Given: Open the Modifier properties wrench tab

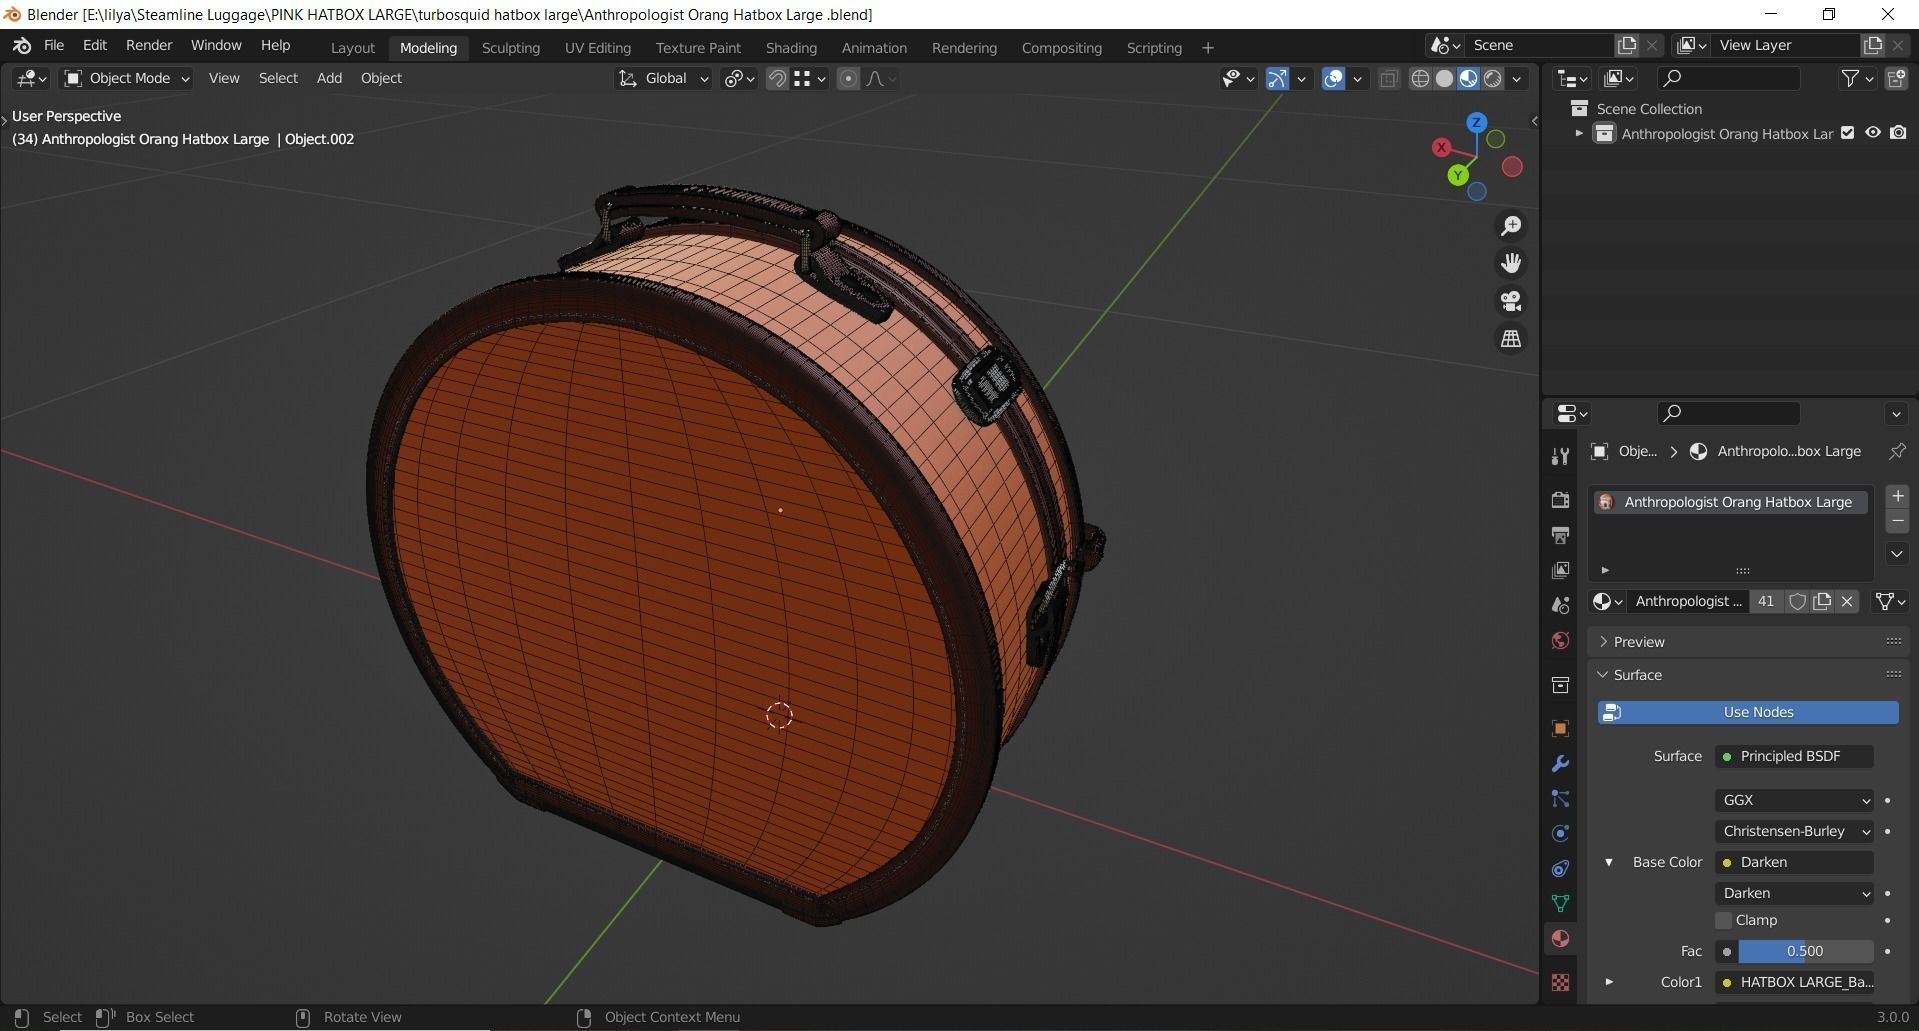Looking at the screenshot, I should (x=1560, y=763).
